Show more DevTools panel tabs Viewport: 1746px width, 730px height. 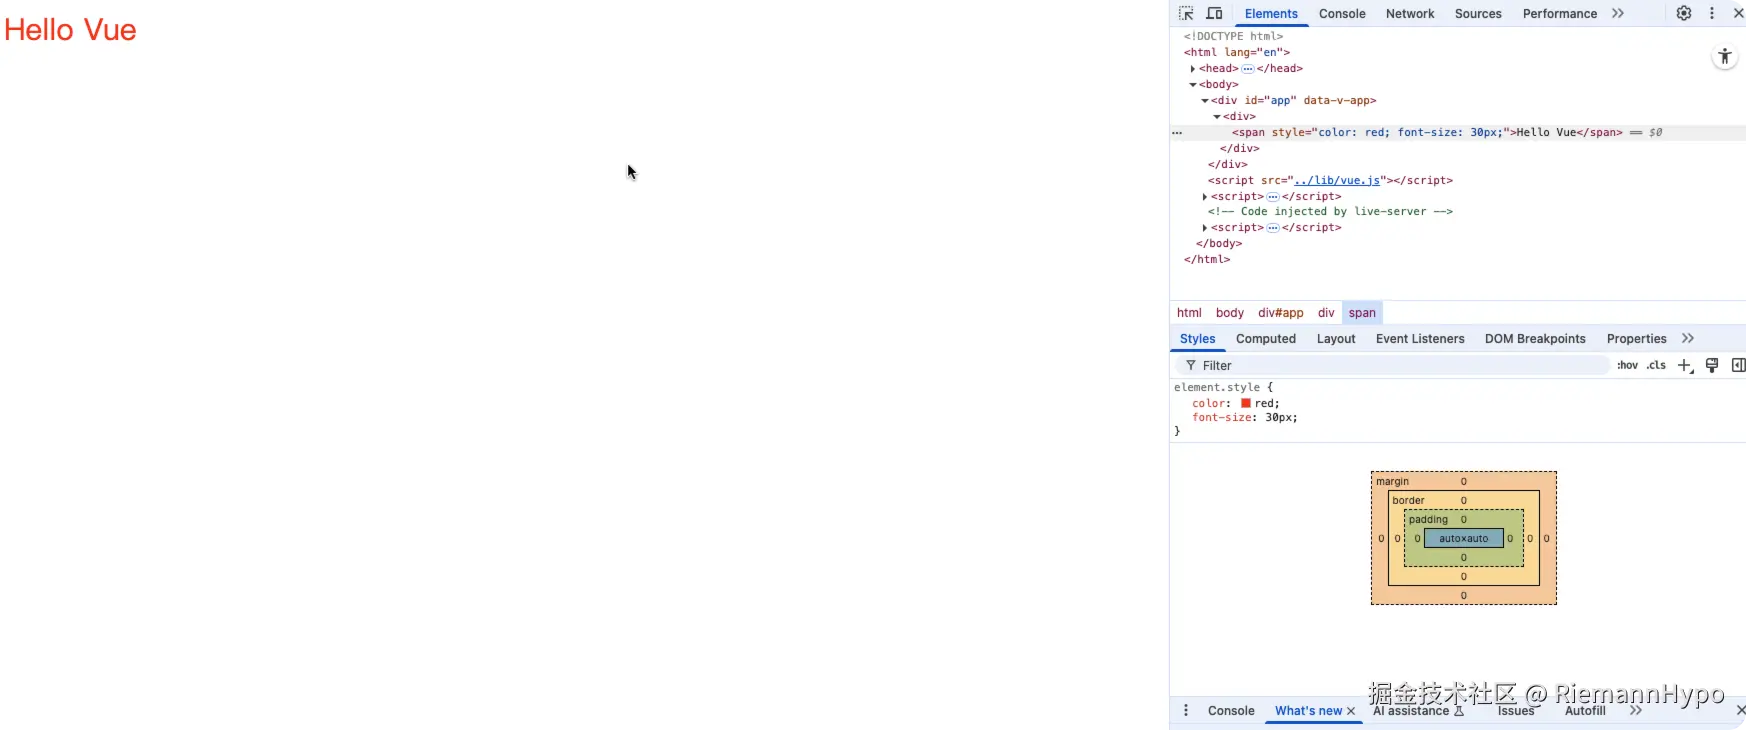click(x=1618, y=13)
